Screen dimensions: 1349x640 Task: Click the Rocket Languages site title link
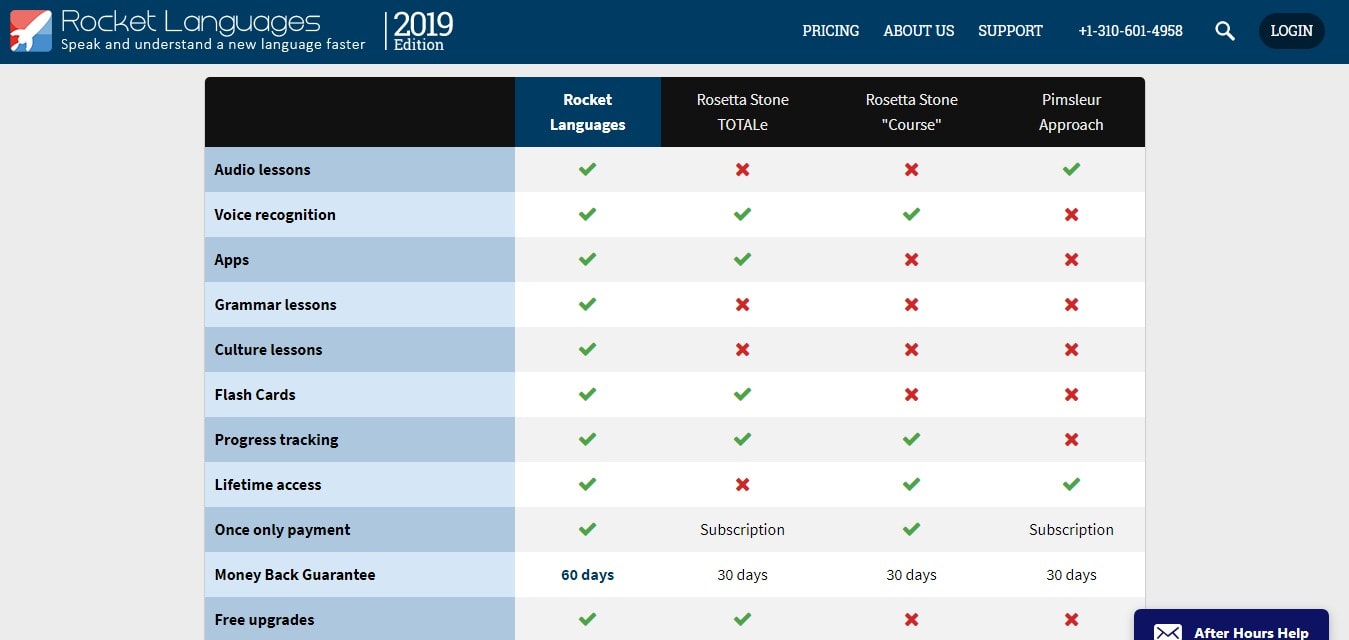(191, 21)
